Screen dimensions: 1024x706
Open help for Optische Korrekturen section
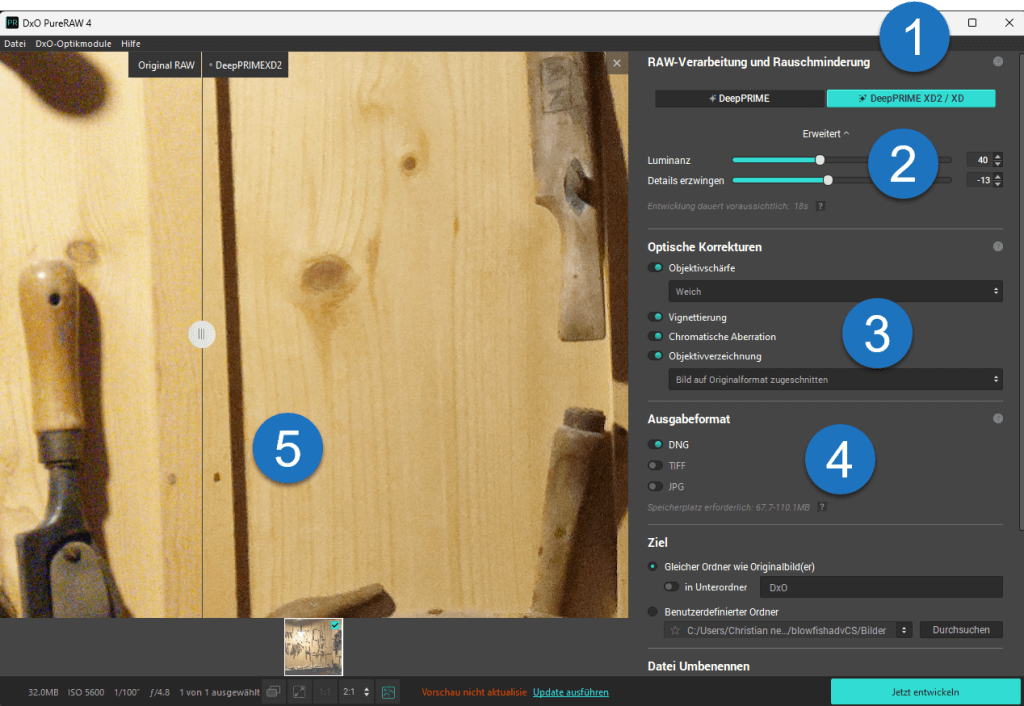pyautogui.click(x=998, y=247)
